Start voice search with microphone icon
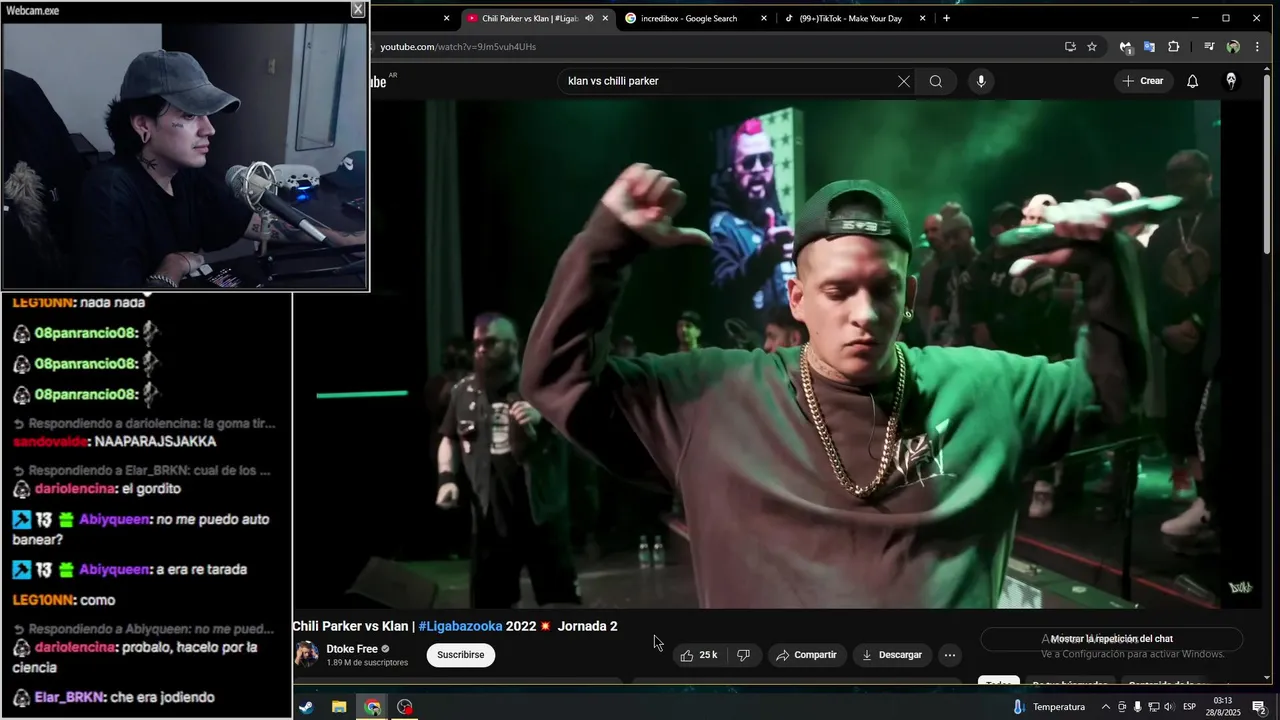 click(x=981, y=81)
